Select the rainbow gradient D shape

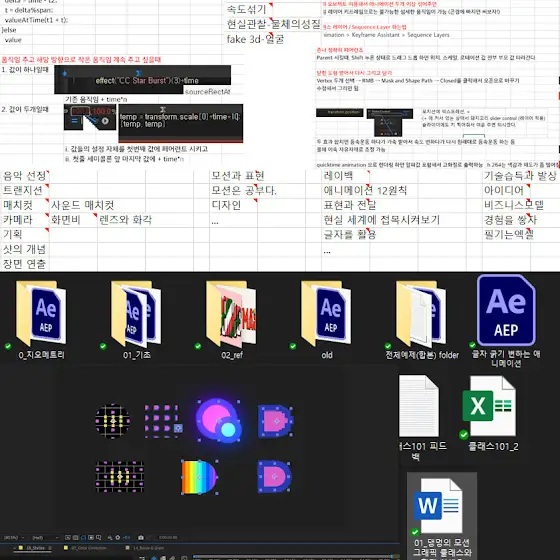coord(199,477)
